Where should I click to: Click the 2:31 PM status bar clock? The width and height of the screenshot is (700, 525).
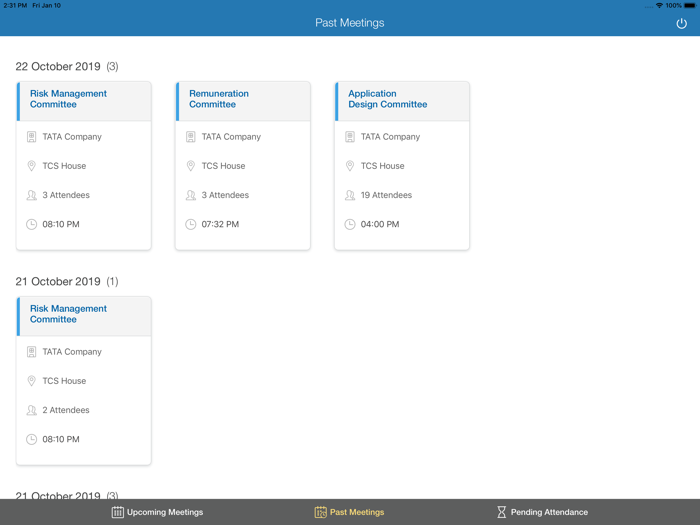pyautogui.click(x=15, y=5)
